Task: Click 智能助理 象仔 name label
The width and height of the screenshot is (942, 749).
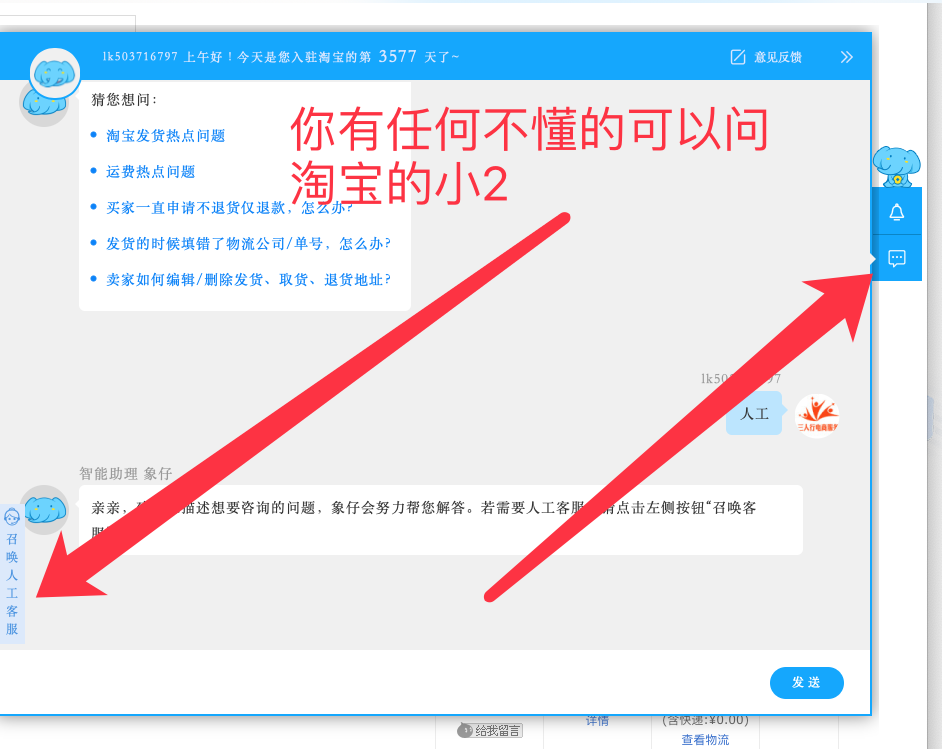Action: click(126, 473)
